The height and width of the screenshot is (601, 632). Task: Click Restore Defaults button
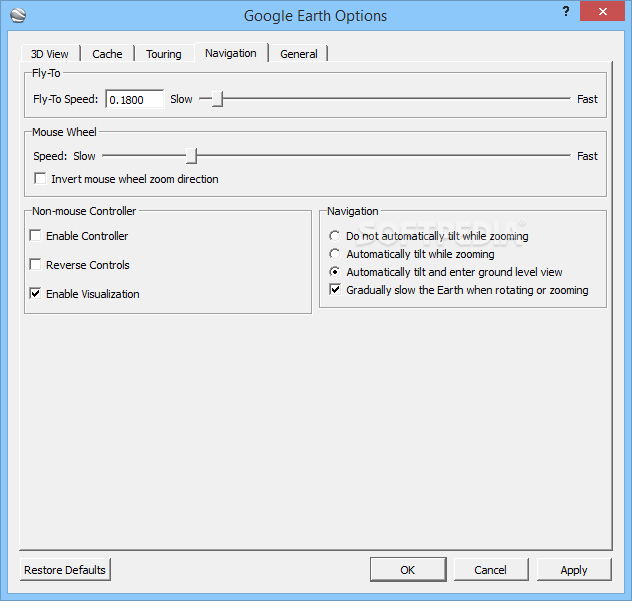65,570
